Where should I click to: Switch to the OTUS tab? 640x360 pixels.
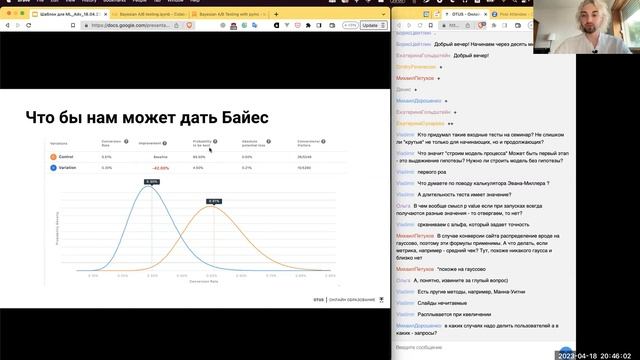(x=465, y=14)
